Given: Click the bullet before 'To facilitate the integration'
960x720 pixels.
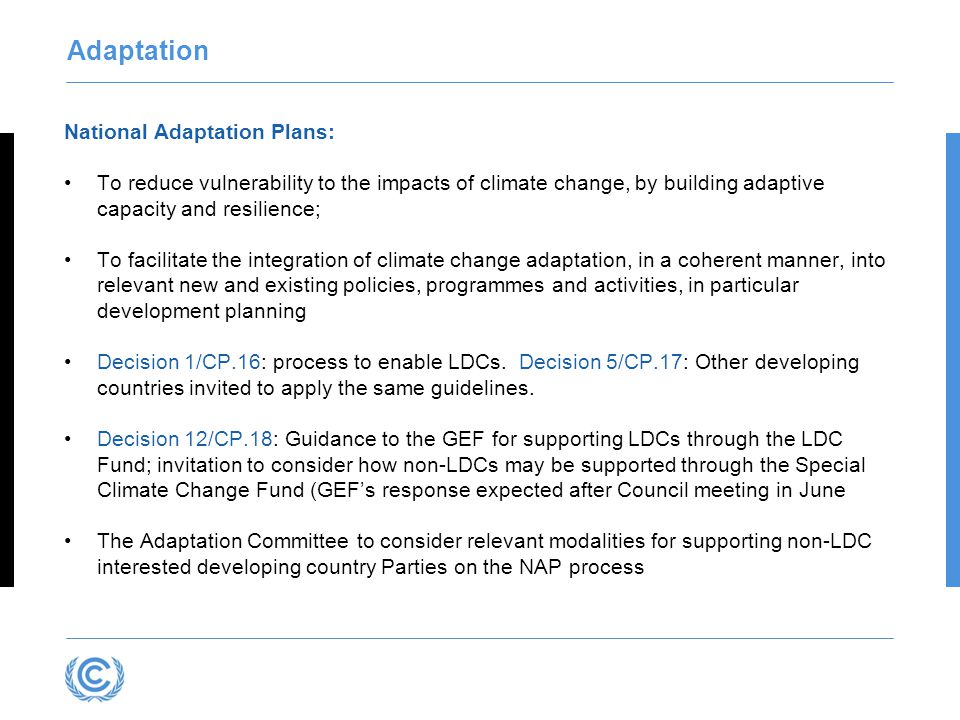Looking at the screenshot, I should (x=68, y=260).
